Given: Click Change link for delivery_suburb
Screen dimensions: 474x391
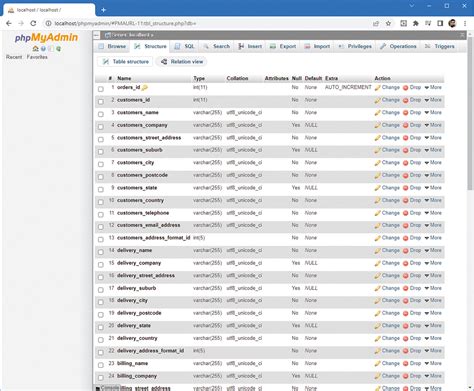Looking at the screenshot, I should point(391,288).
